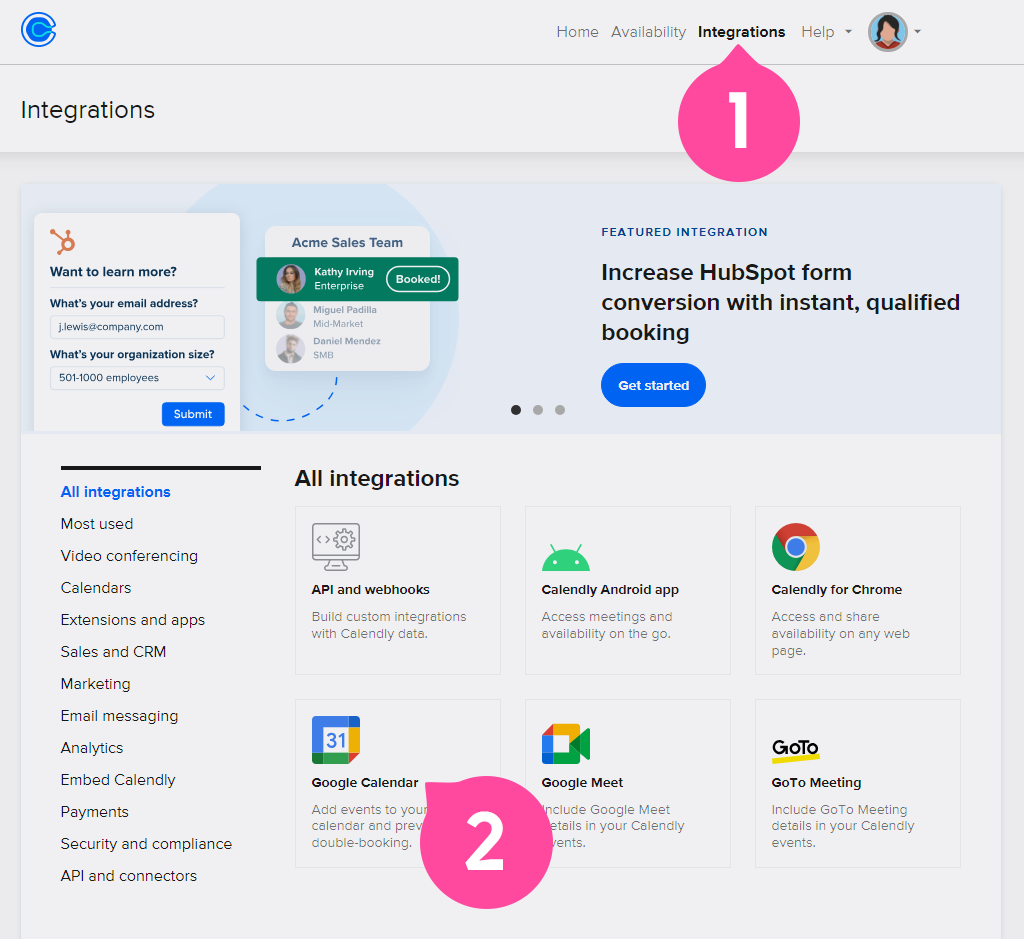The image size is (1024, 939).
Task: Open the Embed Calendly category
Action: pyautogui.click(x=118, y=780)
